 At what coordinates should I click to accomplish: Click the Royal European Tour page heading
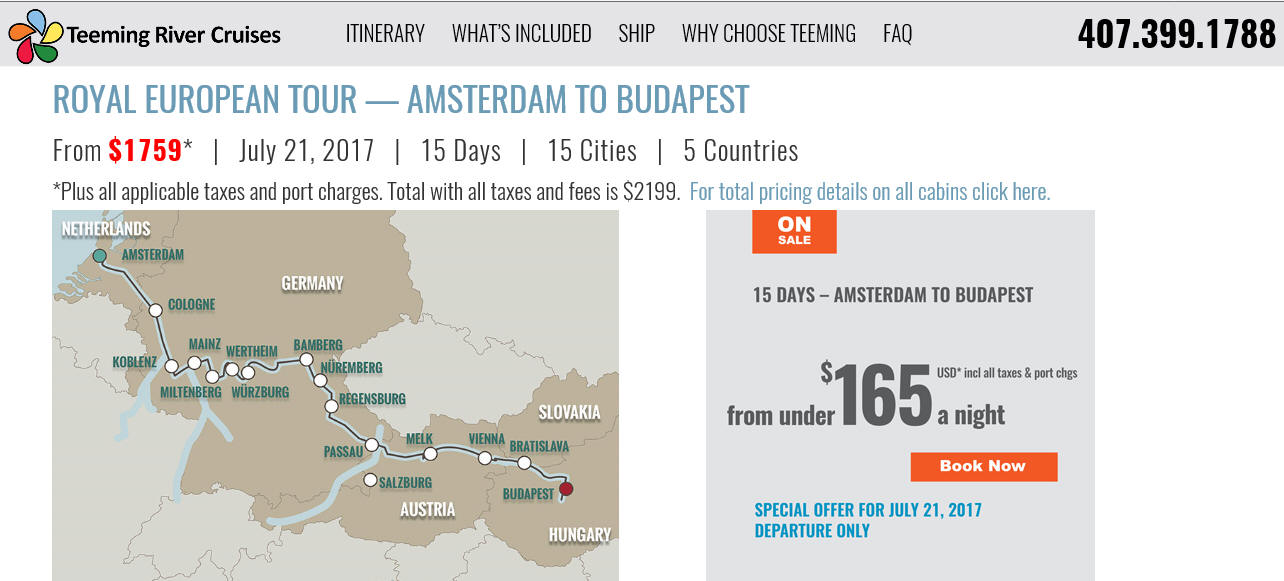(400, 100)
